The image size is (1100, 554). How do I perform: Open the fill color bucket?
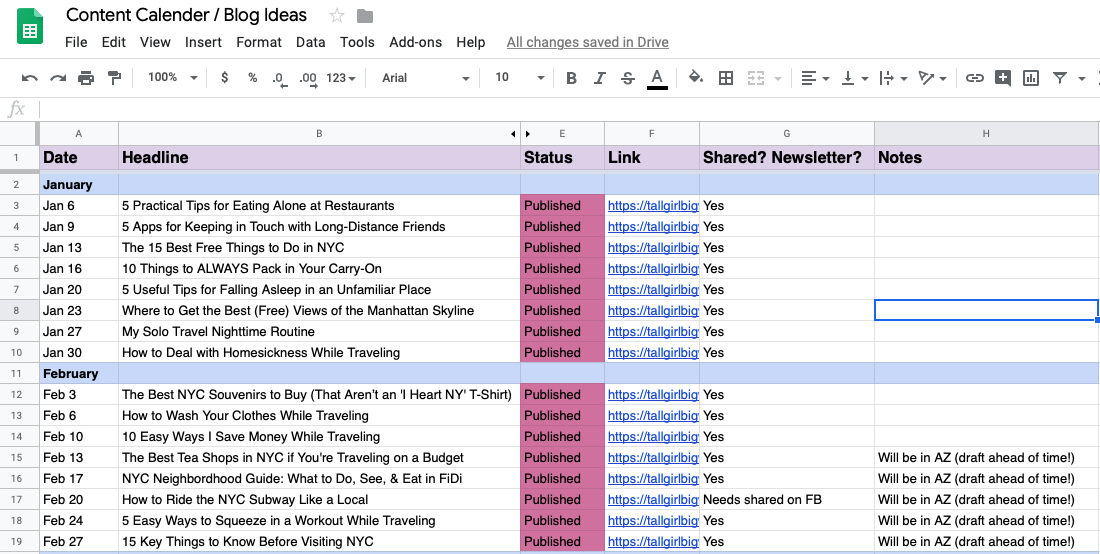pyautogui.click(x=696, y=77)
